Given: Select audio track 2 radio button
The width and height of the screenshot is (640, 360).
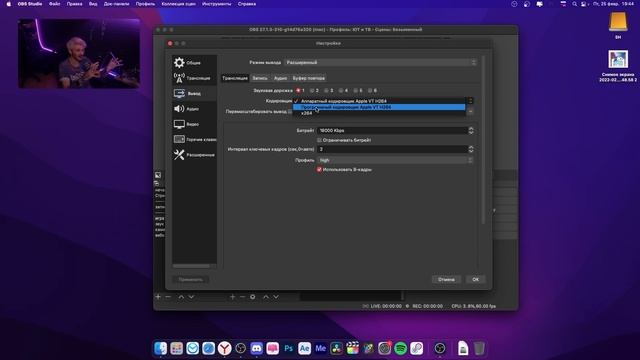Looking at the screenshot, I should point(312,91).
